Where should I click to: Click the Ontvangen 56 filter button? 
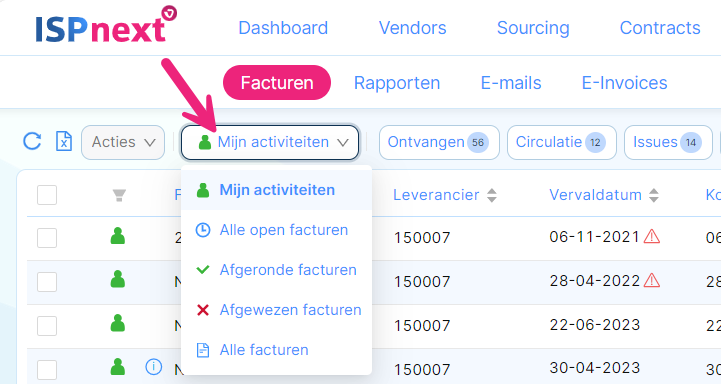[x=439, y=143]
